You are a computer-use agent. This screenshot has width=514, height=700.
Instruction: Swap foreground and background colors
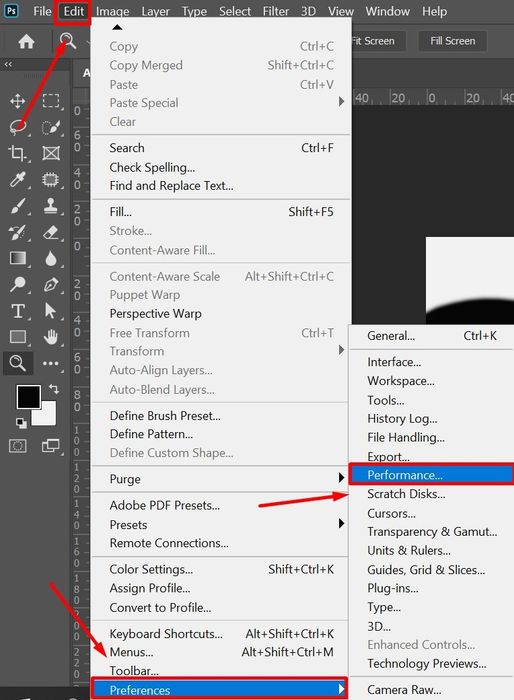point(54,389)
